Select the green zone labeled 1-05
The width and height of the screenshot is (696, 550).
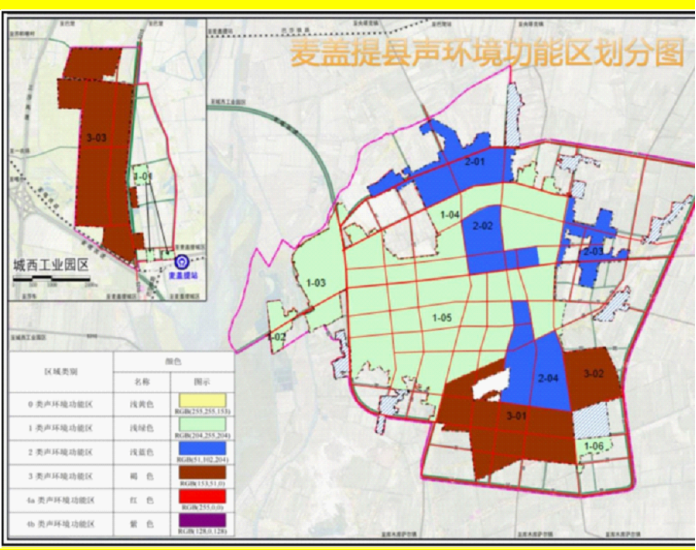[x=441, y=318]
